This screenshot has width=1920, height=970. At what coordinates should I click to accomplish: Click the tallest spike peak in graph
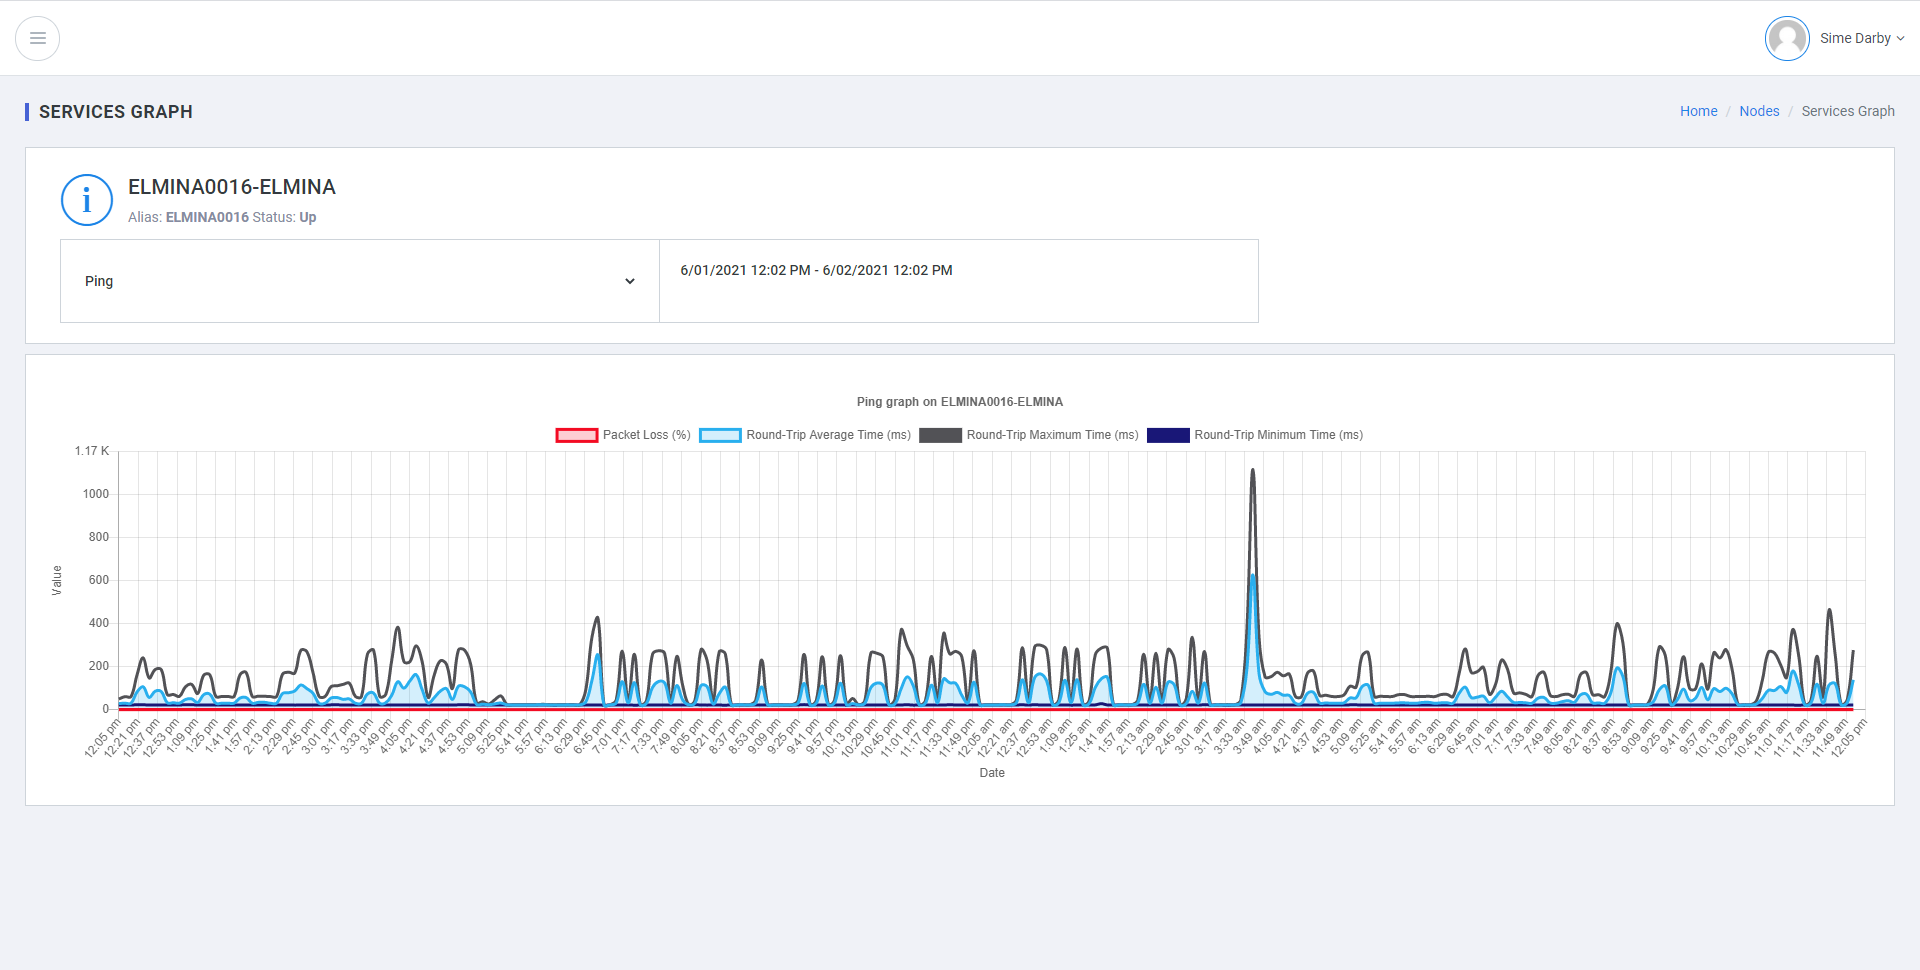[1252, 471]
